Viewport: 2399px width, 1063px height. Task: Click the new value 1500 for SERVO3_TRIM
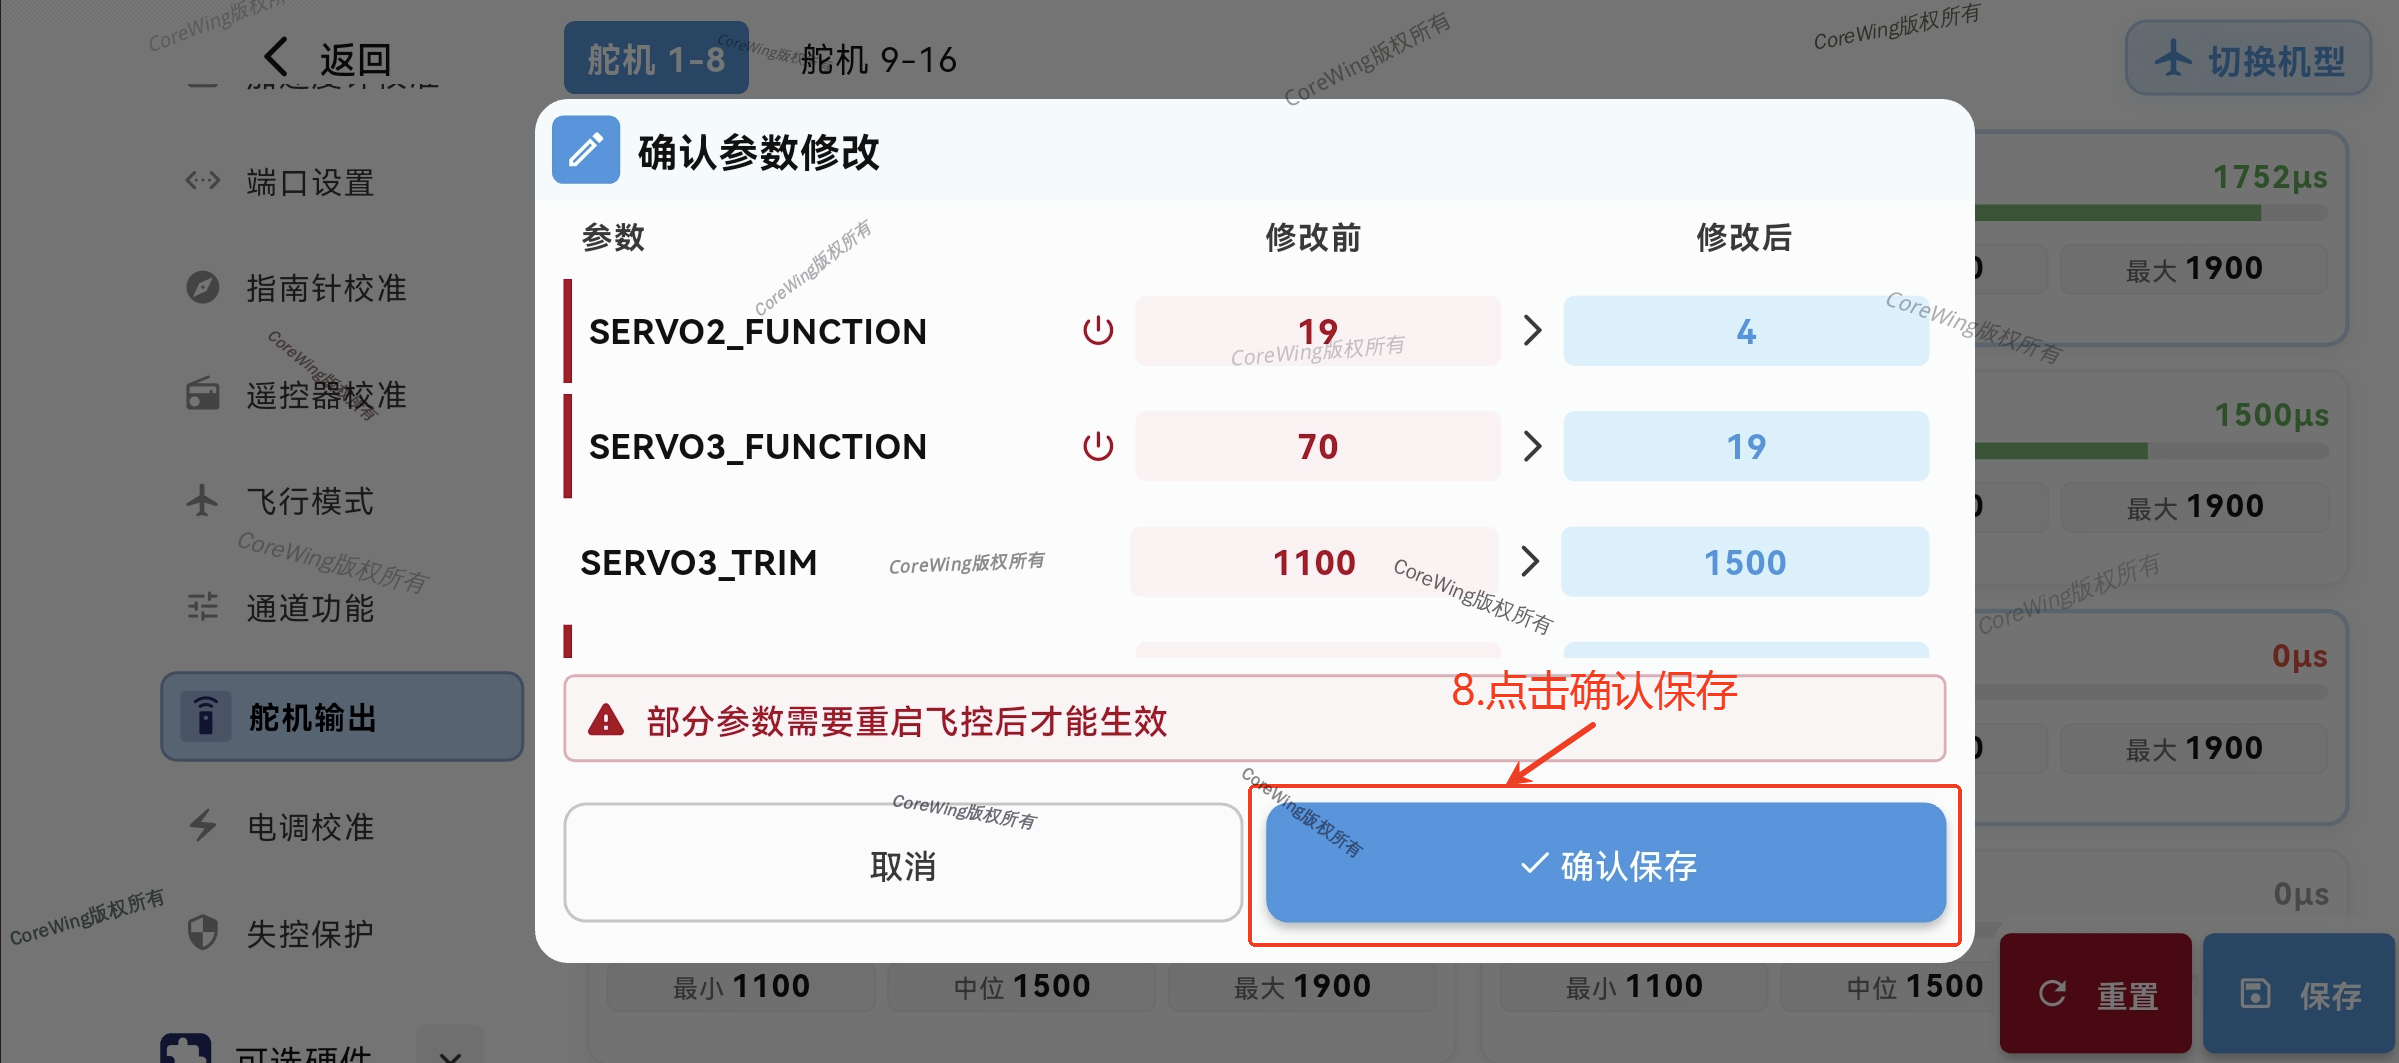1745,562
